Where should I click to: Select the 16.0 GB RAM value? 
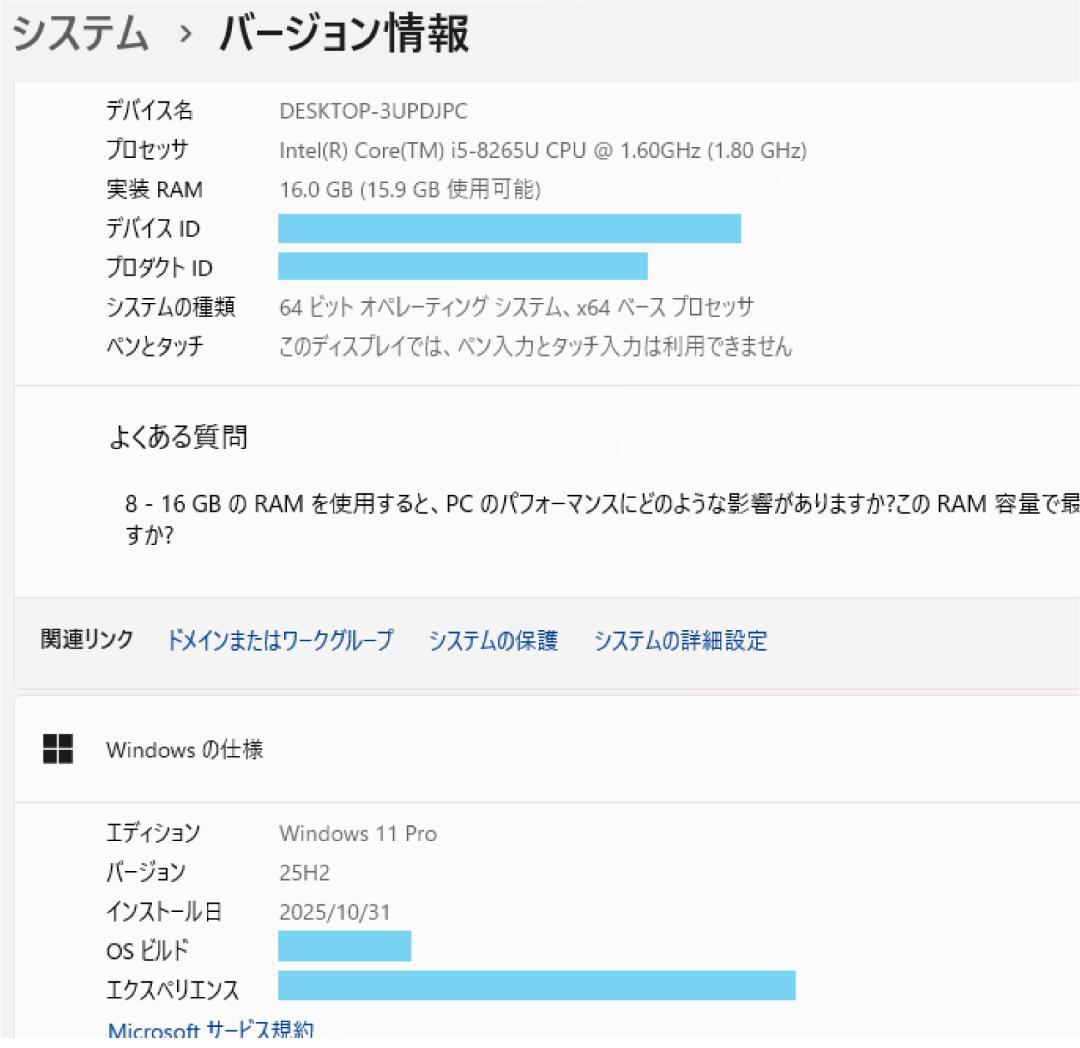[x=410, y=189]
